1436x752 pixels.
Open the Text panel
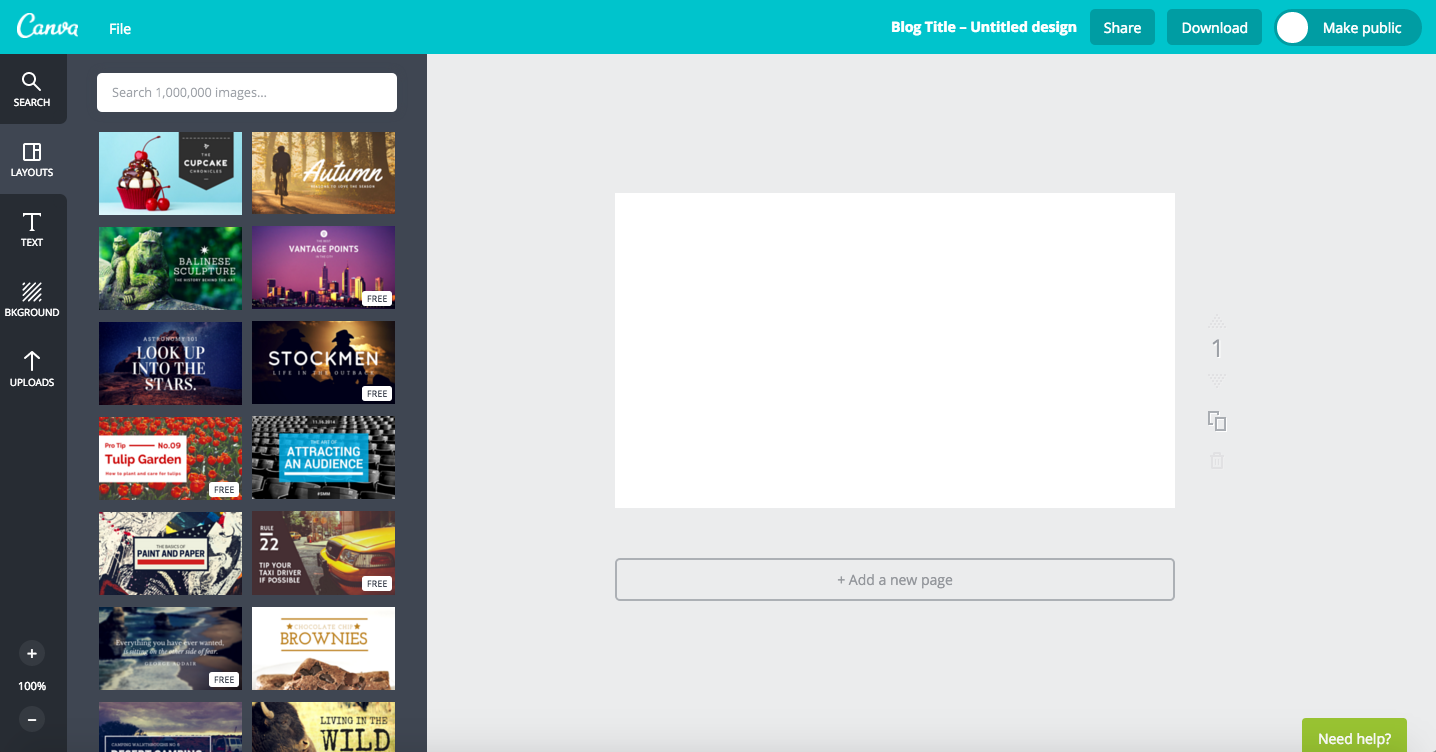(x=32, y=229)
